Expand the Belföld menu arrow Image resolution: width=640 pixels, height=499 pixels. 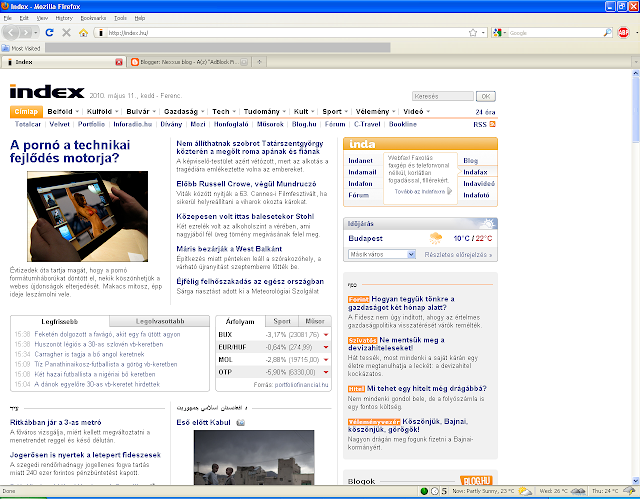click(77, 111)
